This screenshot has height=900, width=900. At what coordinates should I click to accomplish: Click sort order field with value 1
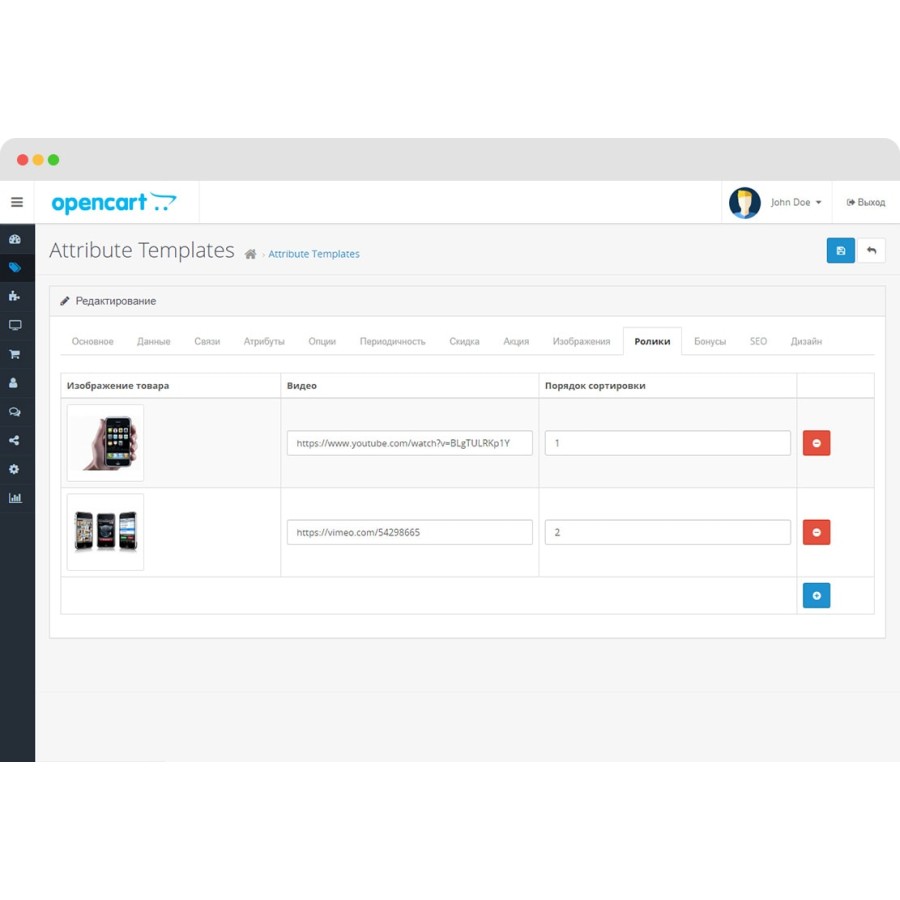coord(668,443)
